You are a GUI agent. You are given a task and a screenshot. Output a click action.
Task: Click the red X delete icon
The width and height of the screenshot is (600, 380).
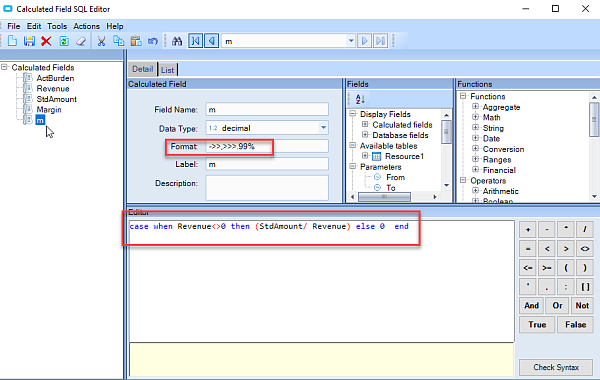click(46, 41)
